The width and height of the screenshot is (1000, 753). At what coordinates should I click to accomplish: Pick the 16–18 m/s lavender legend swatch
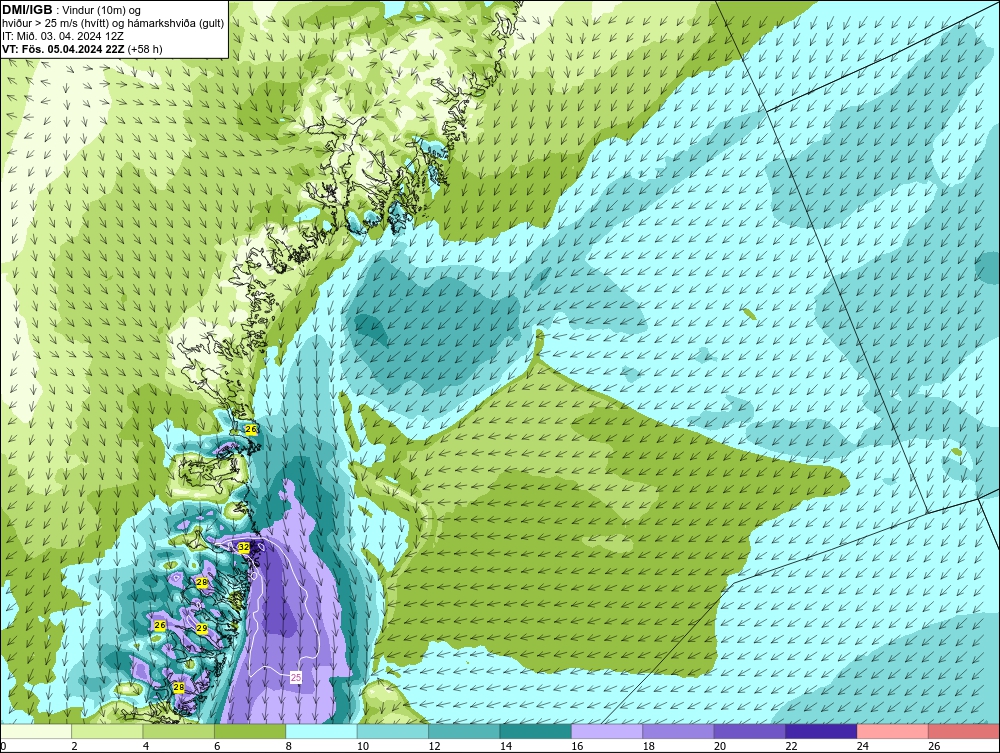pos(607,731)
